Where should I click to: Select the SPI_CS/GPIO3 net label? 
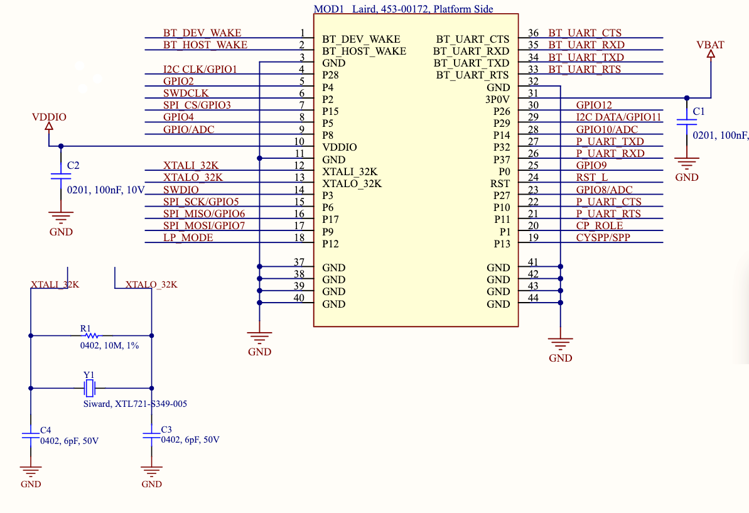pos(197,105)
